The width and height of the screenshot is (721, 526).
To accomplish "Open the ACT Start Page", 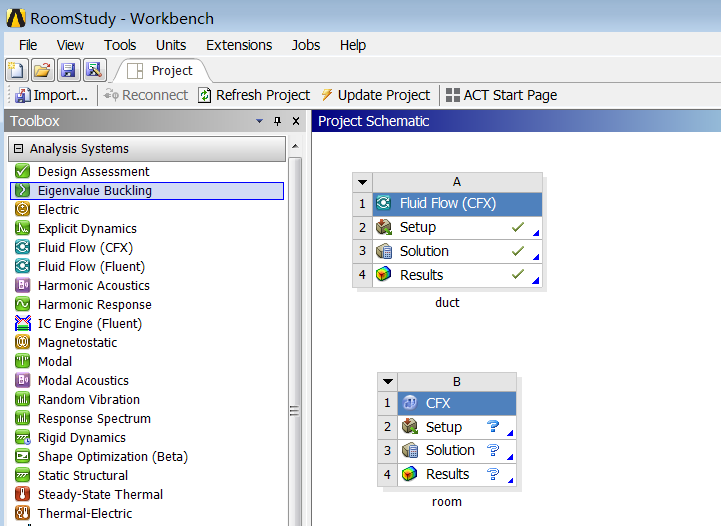I will tap(501, 95).
